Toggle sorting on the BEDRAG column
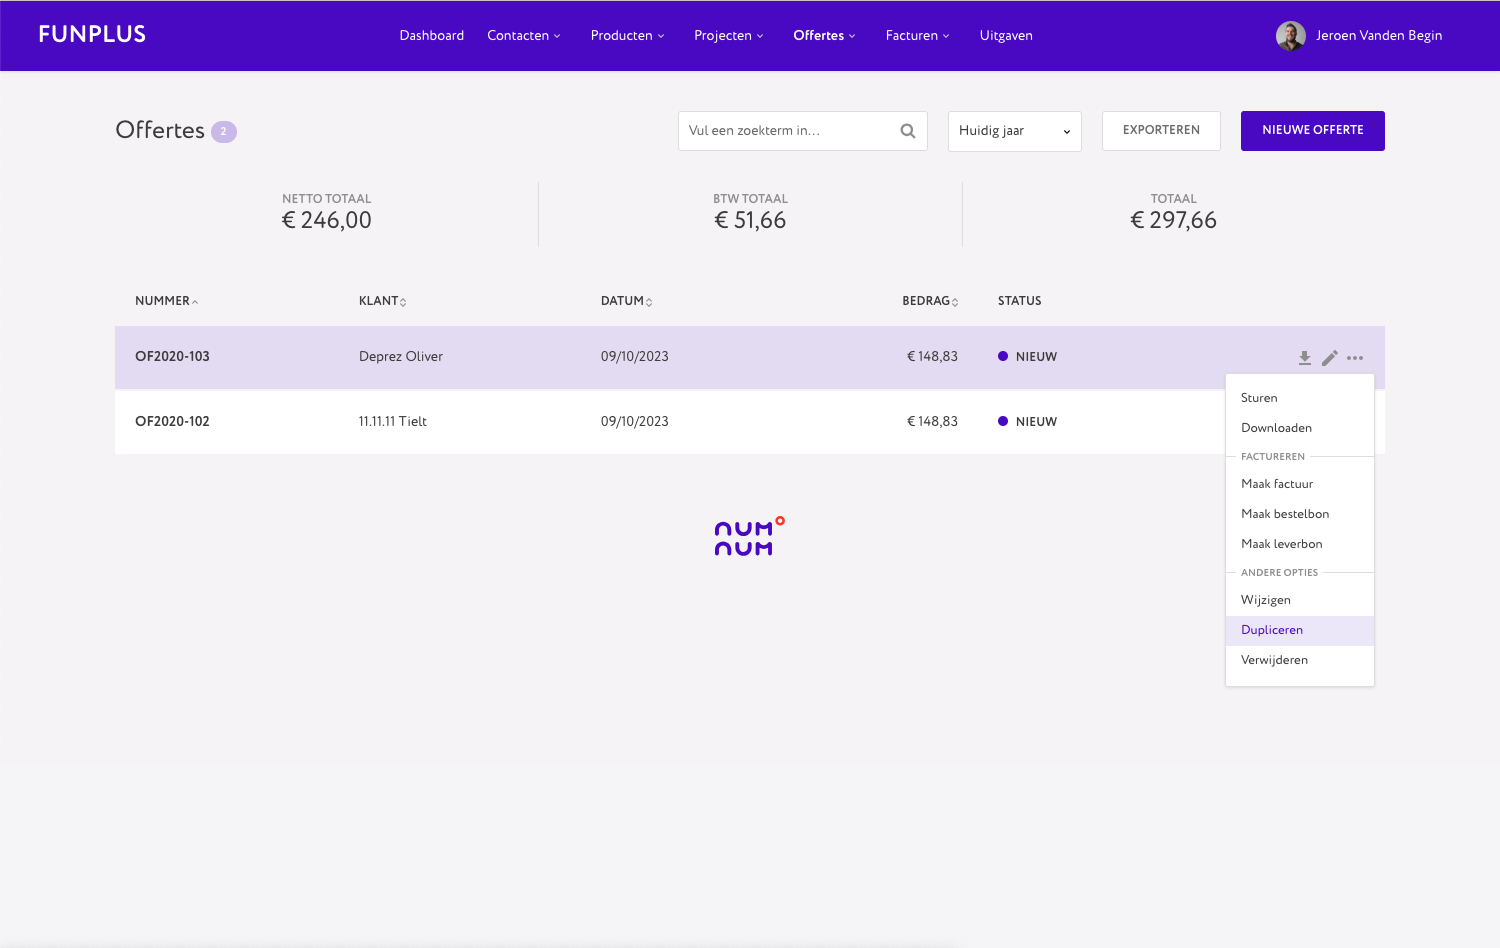Viewport: 1500px width, 948px height. [929, 300]
